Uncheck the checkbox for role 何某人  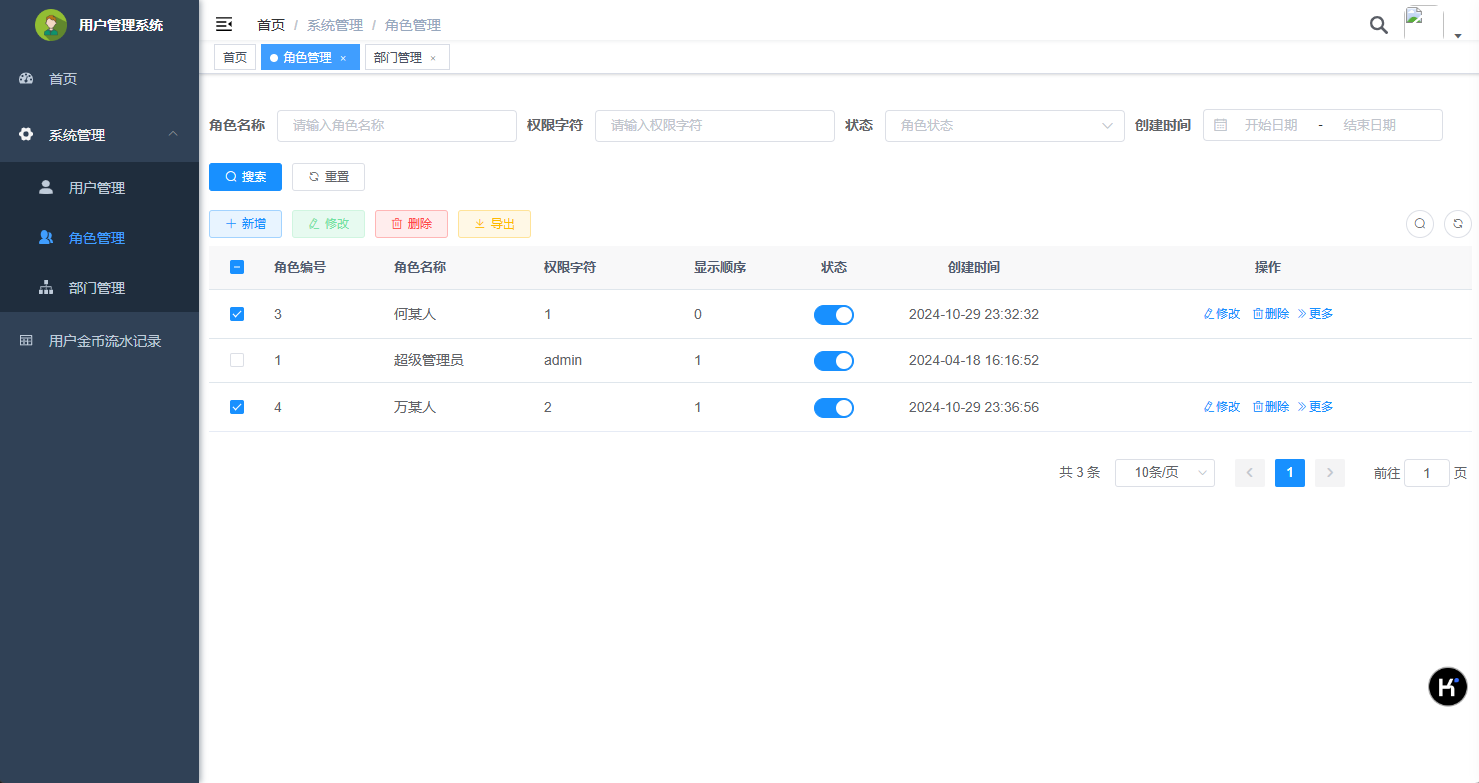click(x=237, y=314)
